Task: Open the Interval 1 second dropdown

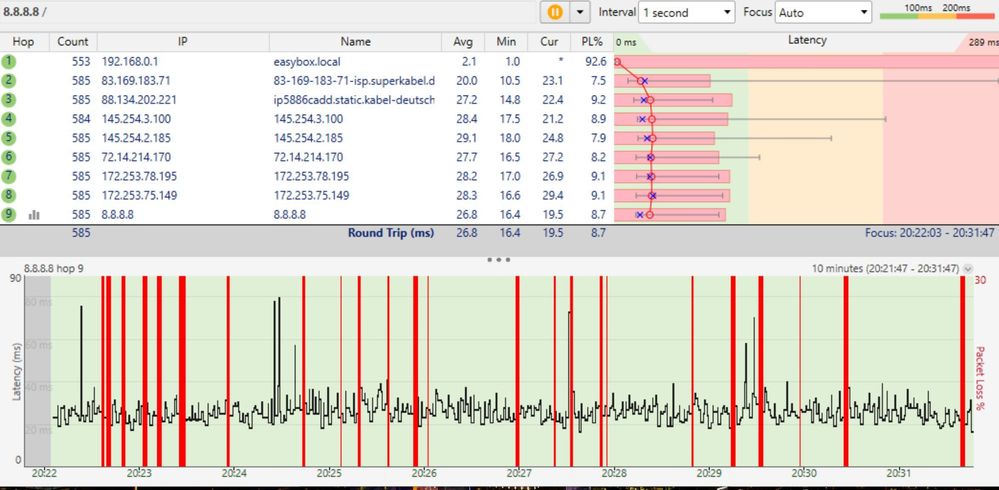Action: pos(687,12)
